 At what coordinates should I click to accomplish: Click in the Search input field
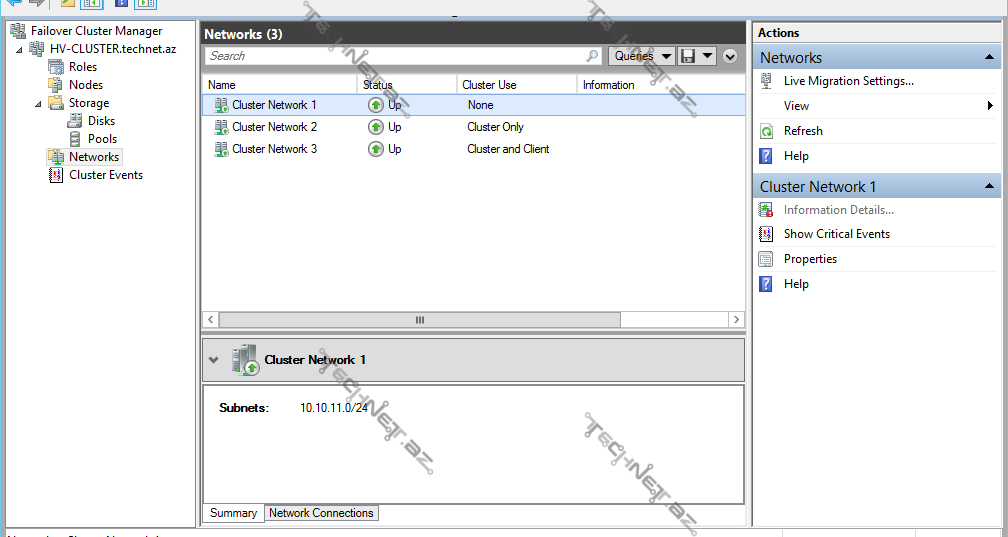[395, 56]
